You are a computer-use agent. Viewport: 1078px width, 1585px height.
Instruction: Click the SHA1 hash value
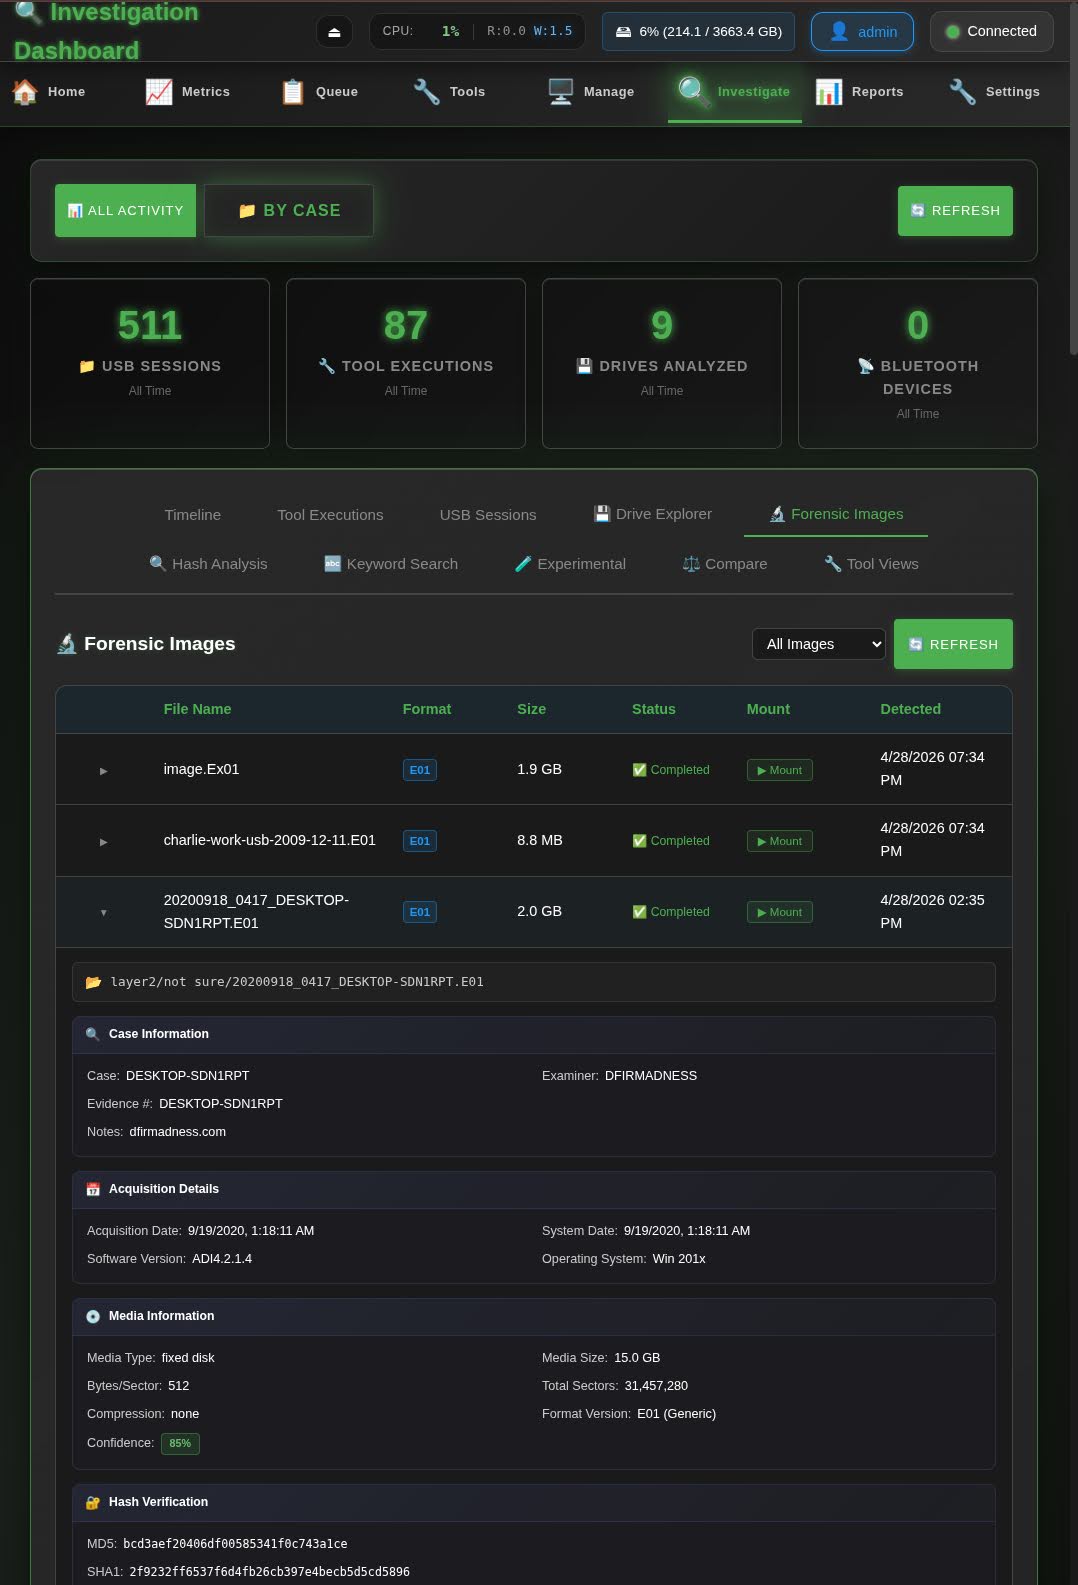269,1572
